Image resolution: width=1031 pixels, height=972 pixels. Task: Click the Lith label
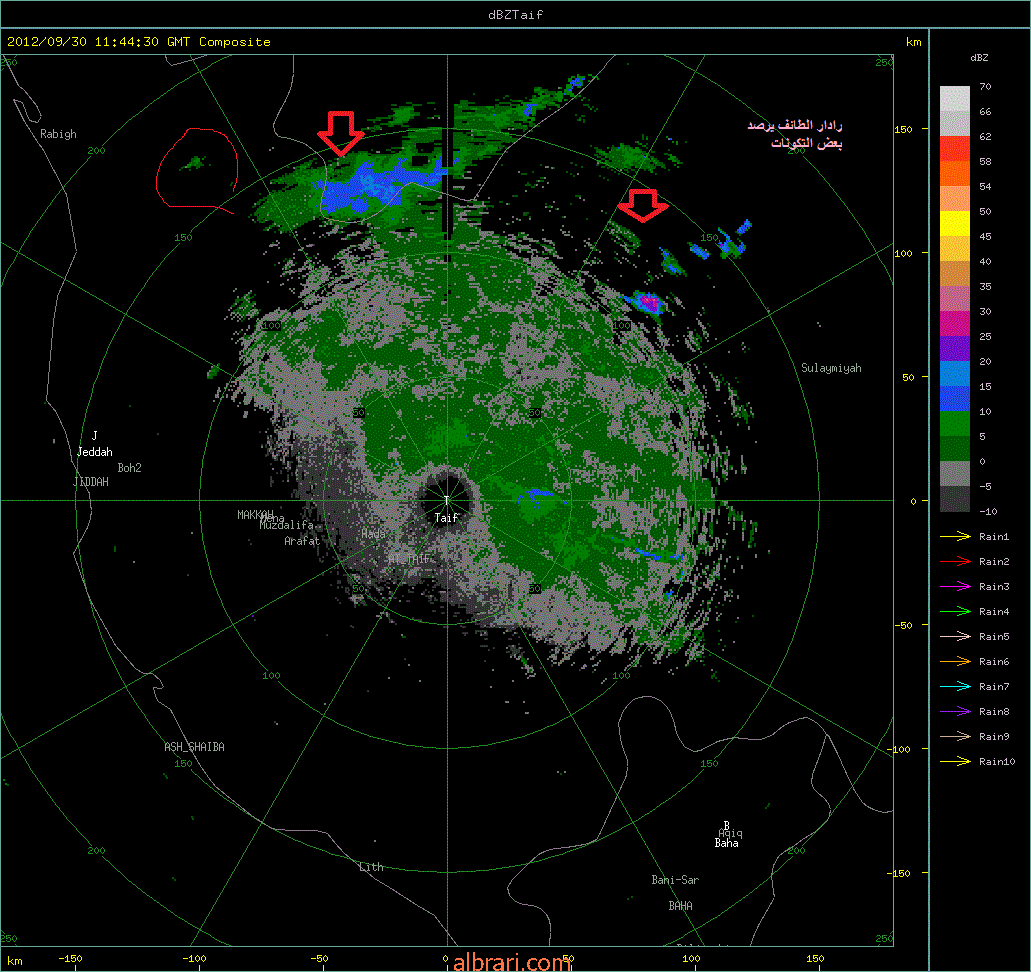tap(371, 867)
